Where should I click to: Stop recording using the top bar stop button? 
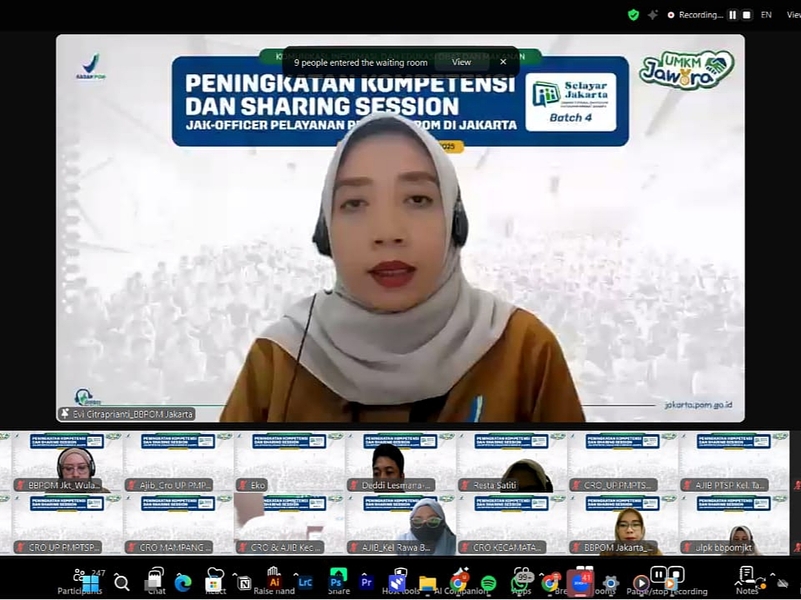point(746,15)
